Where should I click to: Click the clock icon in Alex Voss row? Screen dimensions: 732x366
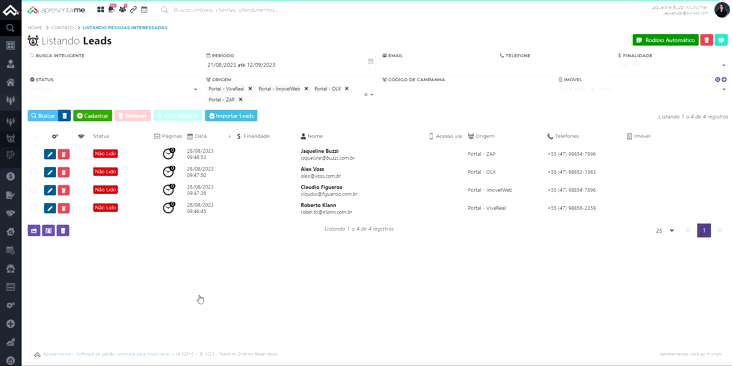click(x=169, y=172)
